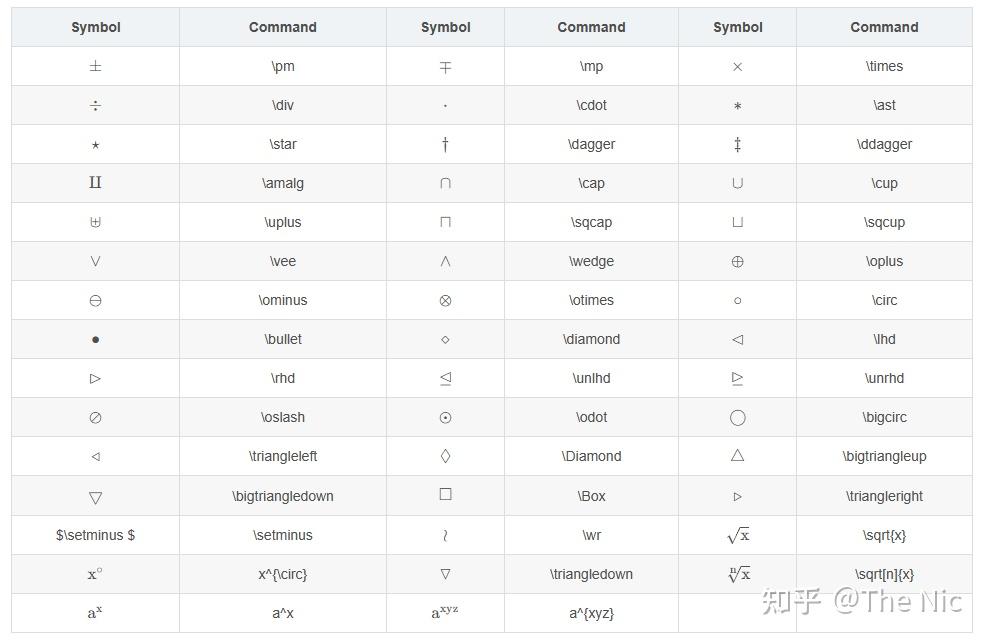Click the big circle symbol for \bigcirc

pos(738,418)
